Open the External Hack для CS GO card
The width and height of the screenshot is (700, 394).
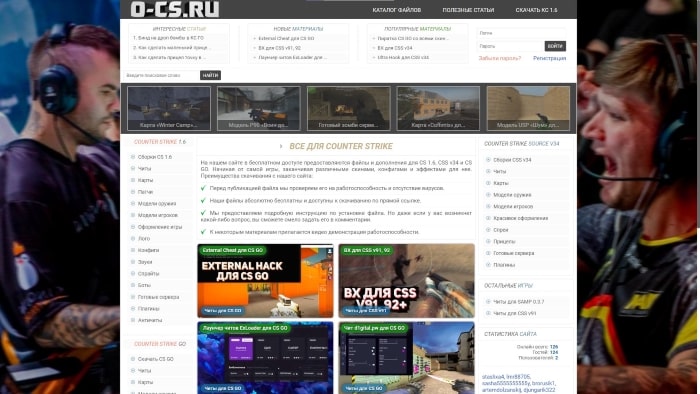[265, 281]
